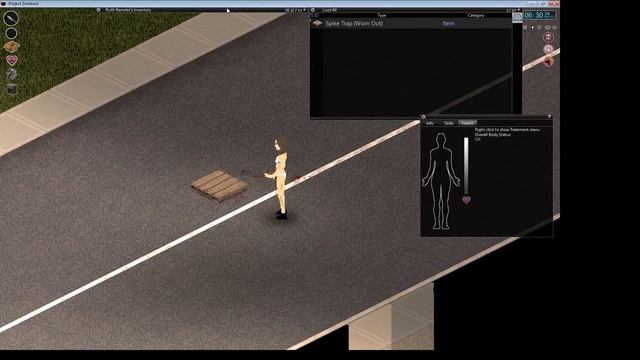Viewport: 640px width, 360px height.
Task: Close the character health window
Action: 423,117
